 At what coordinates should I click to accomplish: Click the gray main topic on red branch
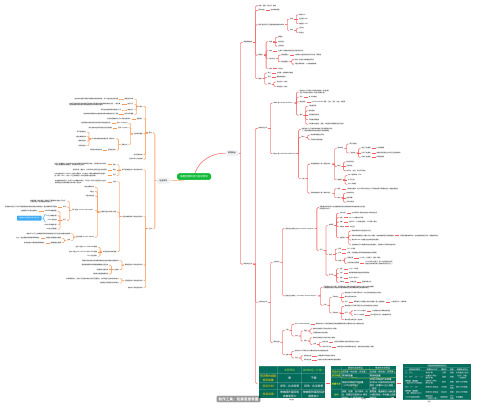coord(231,153)
